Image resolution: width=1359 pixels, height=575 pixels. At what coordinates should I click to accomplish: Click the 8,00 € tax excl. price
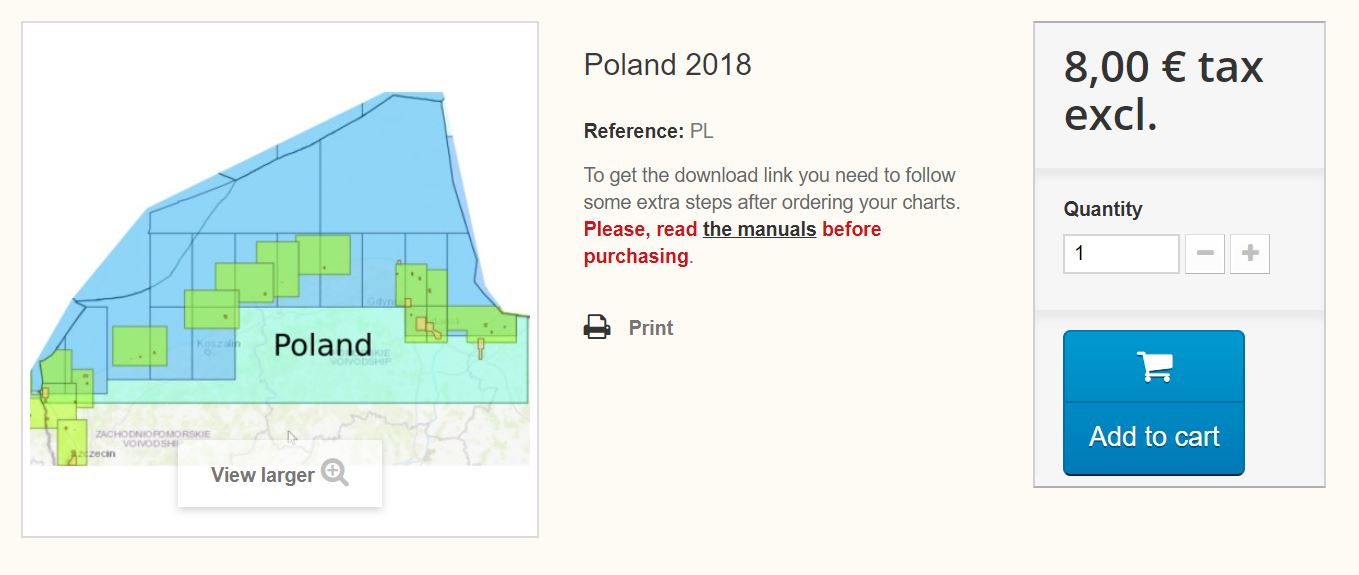pos(1163,91)
